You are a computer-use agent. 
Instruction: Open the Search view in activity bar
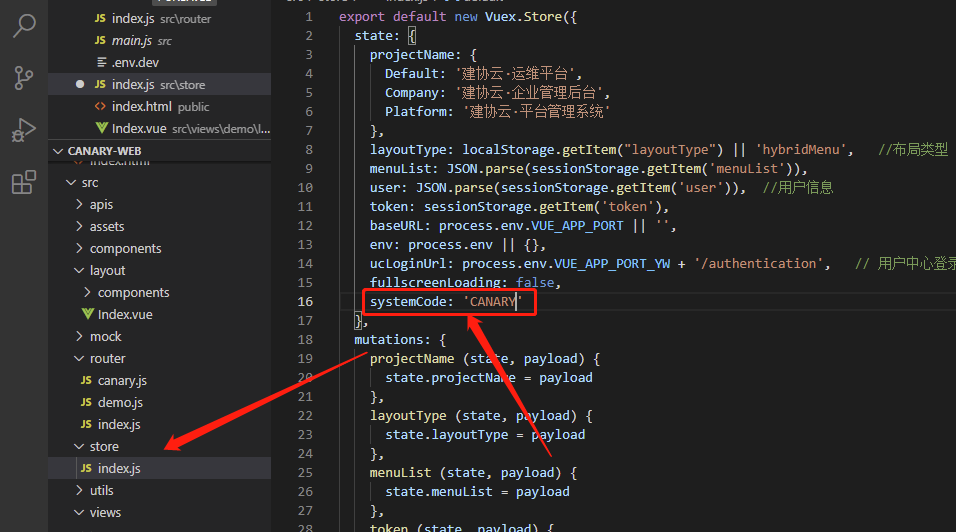click(24, 26)
